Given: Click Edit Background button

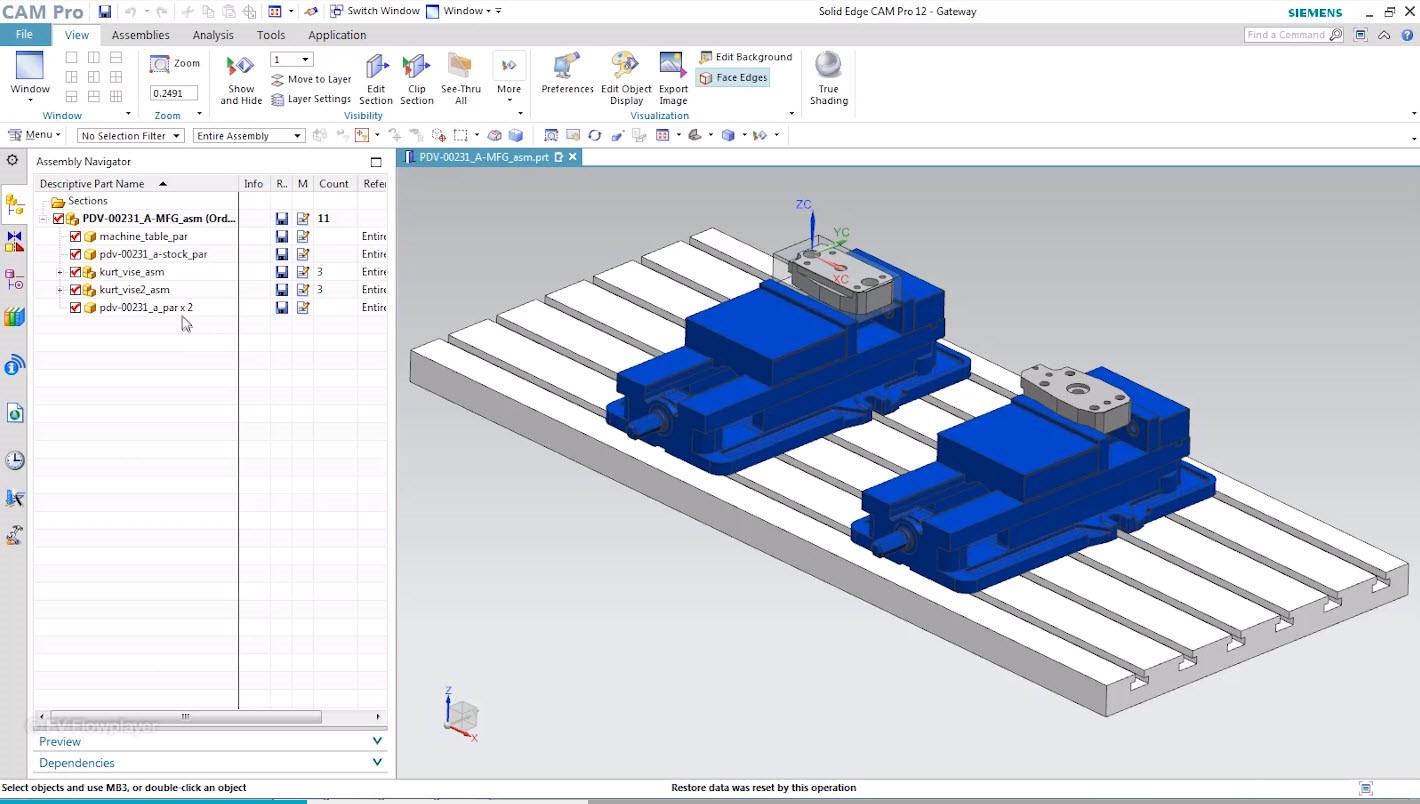Looking at the screenshot, I should pyautogui.click(x=745, y=57).
